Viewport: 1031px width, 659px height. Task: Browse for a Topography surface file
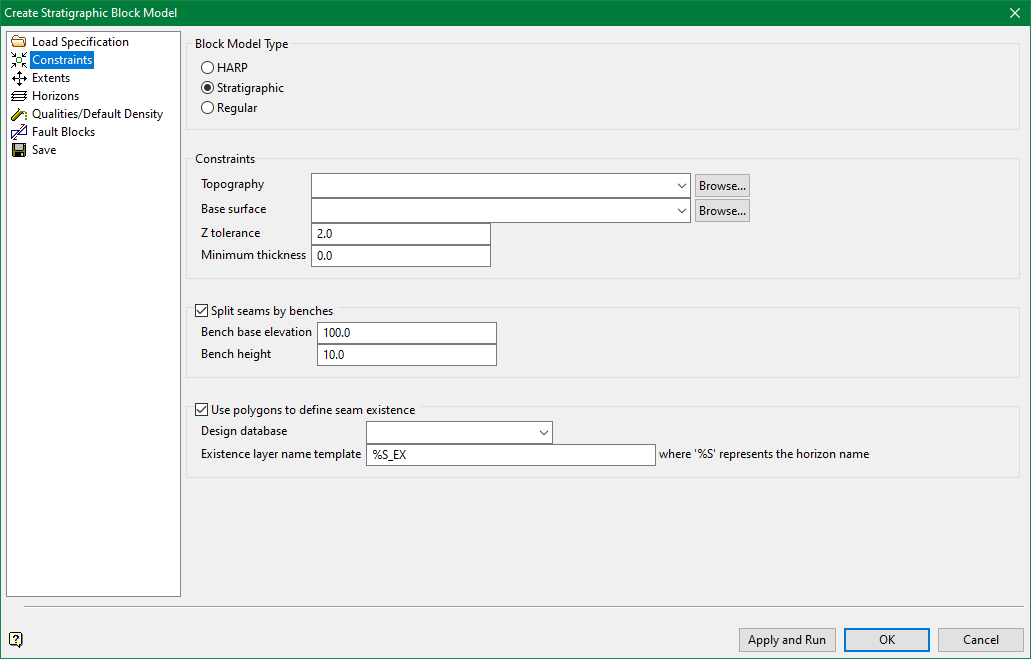point(722,185)
